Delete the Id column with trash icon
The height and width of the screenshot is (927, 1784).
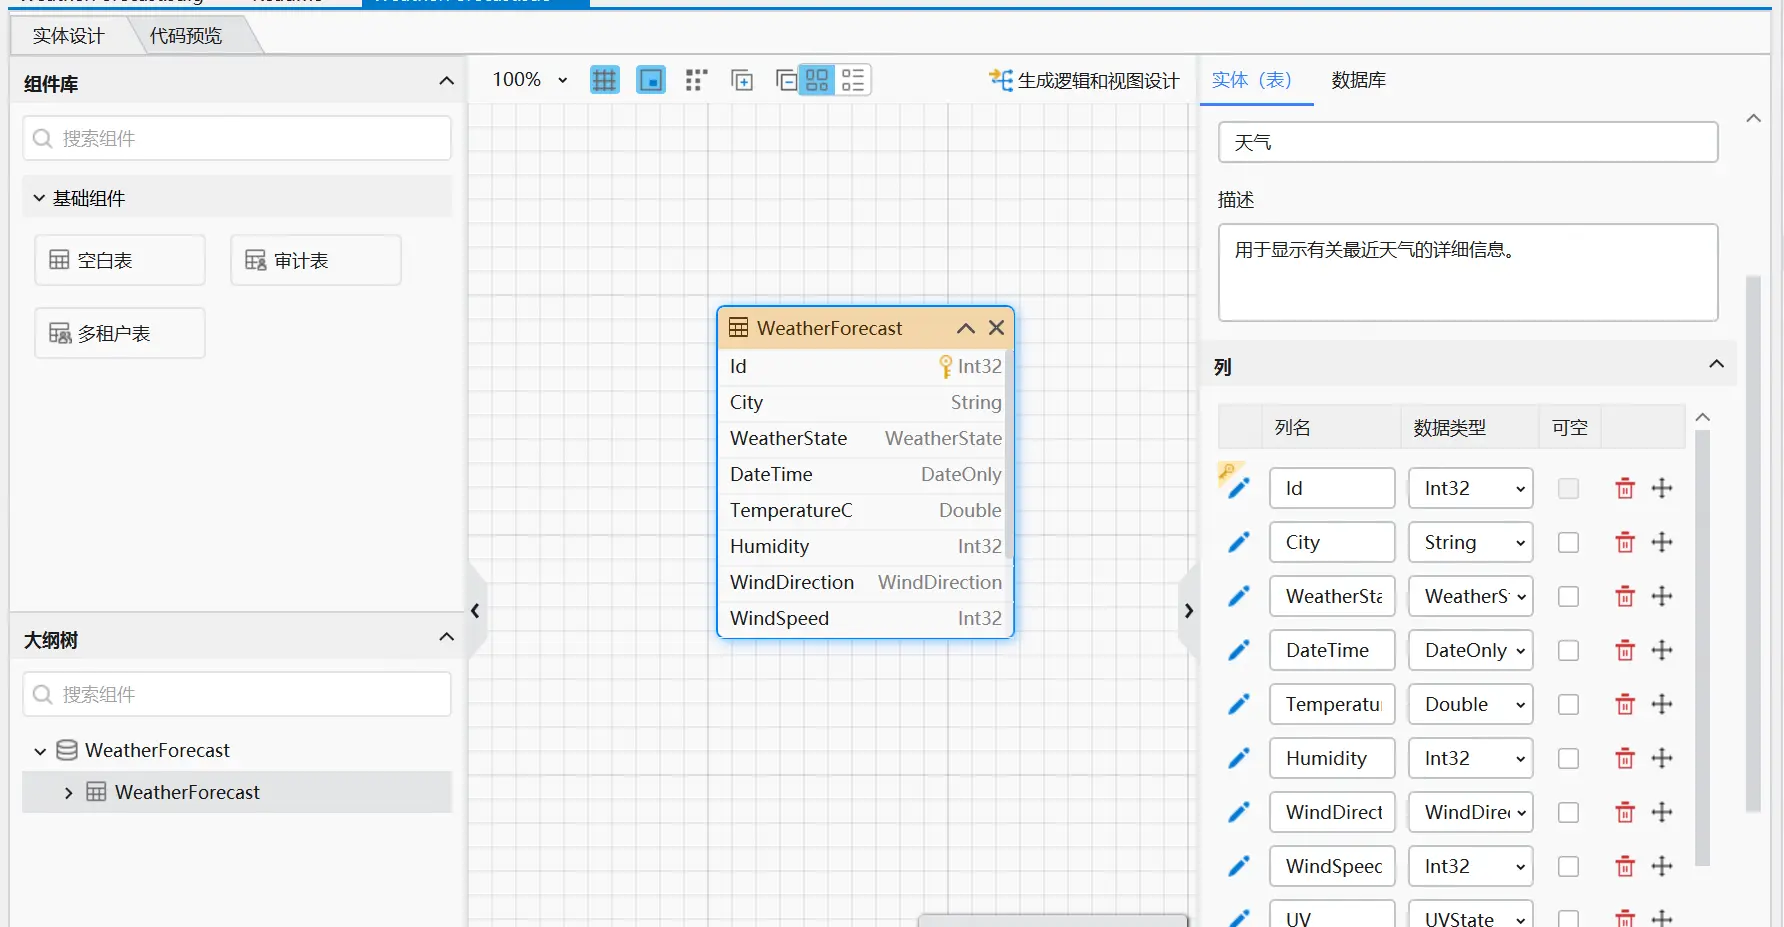point(1625,488)
